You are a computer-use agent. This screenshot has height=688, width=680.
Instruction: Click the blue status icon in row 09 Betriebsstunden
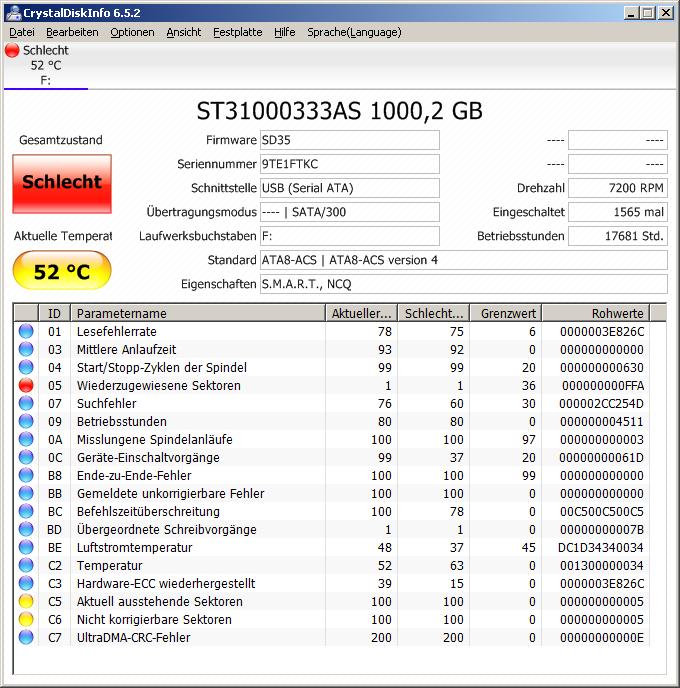coord(26,421)
